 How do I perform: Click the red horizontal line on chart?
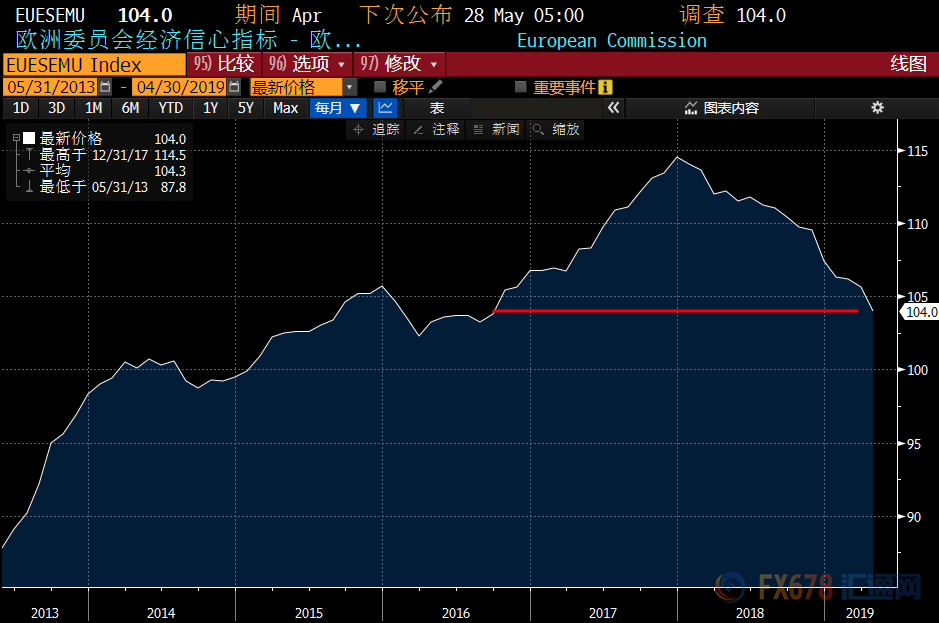pos(676,311)
